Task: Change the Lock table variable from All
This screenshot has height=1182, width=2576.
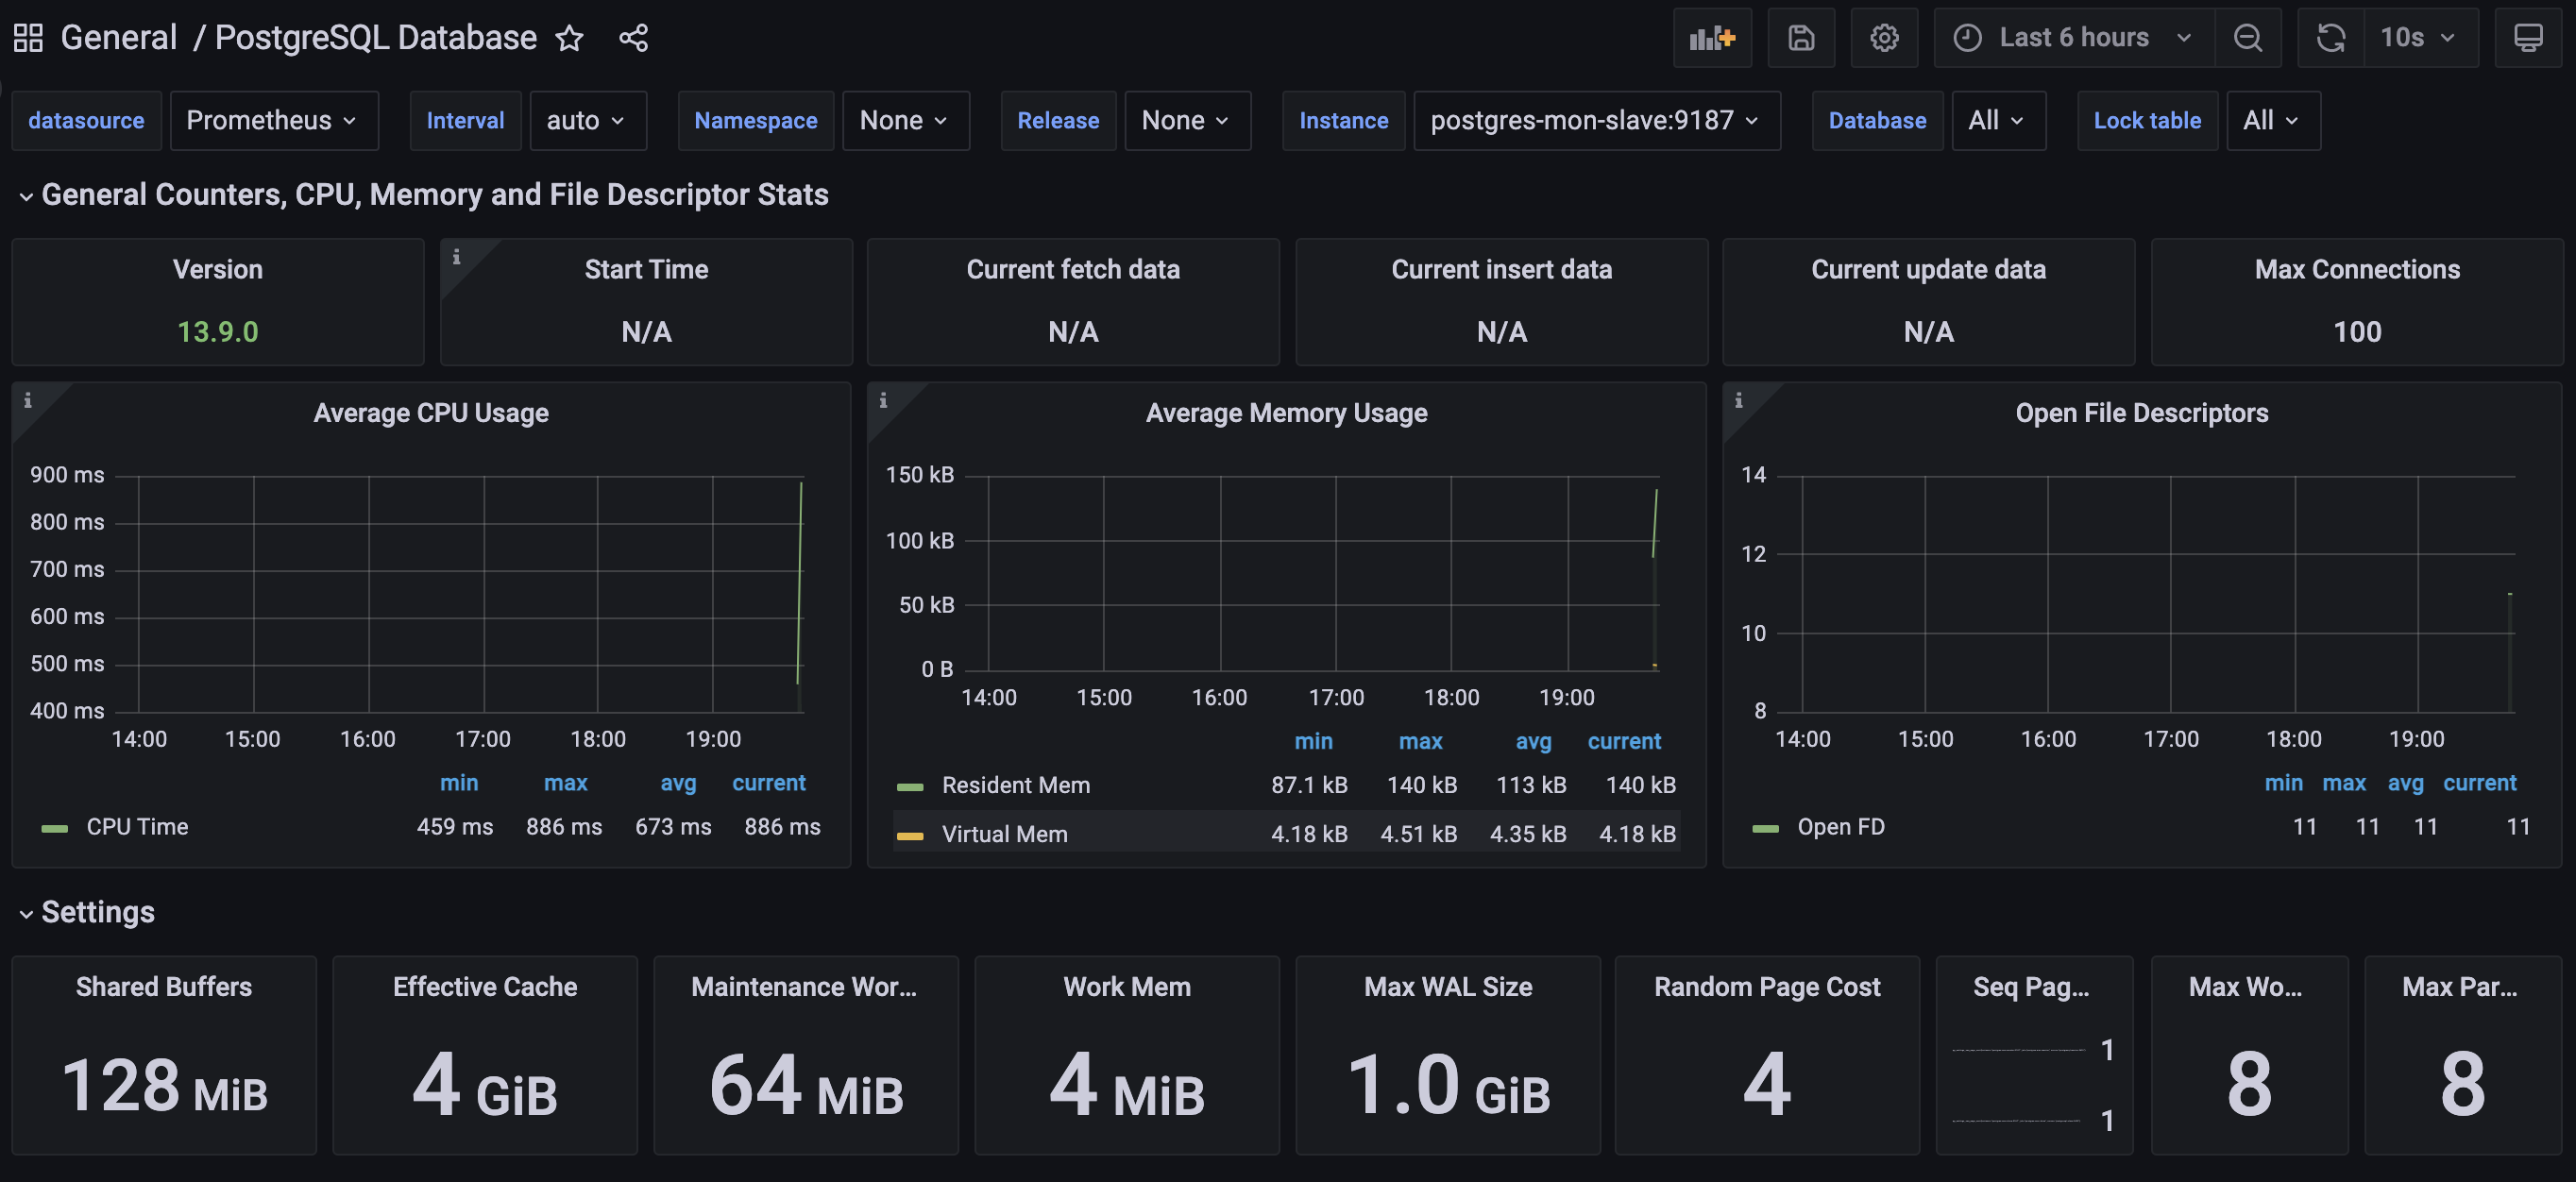Action: tap(2272, 120)
